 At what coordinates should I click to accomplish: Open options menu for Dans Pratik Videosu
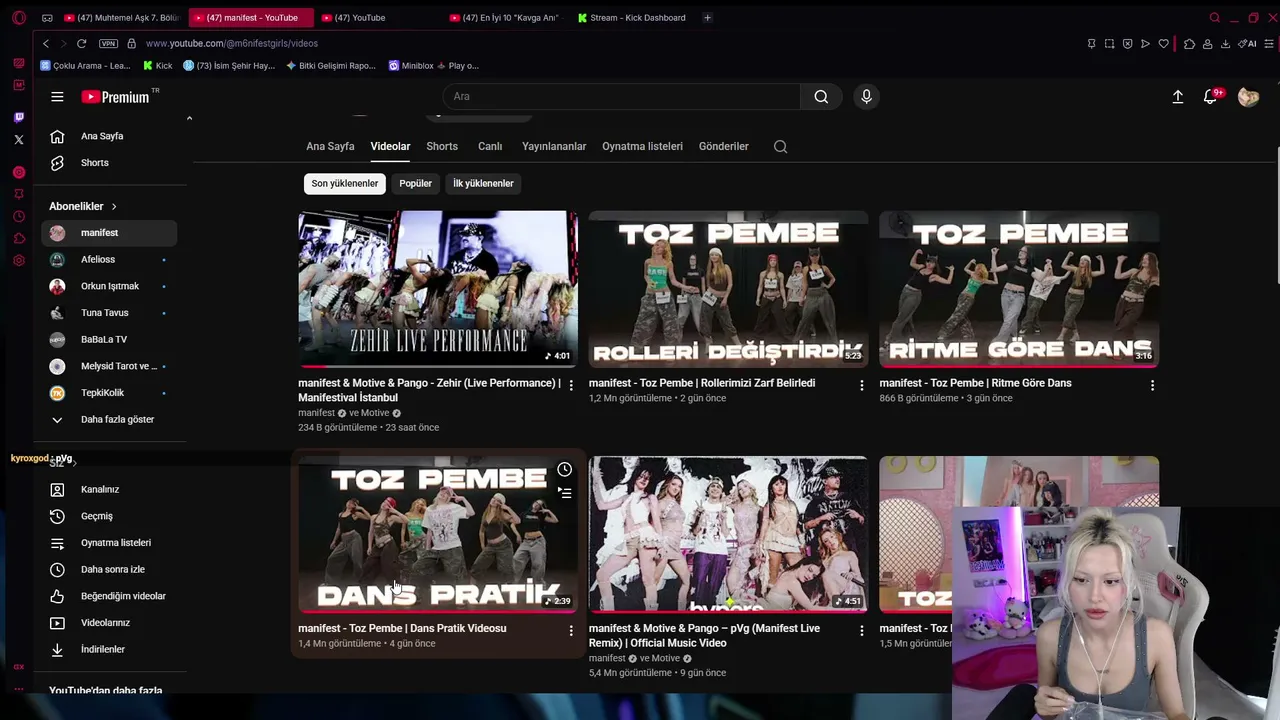[x=571, y=631]
